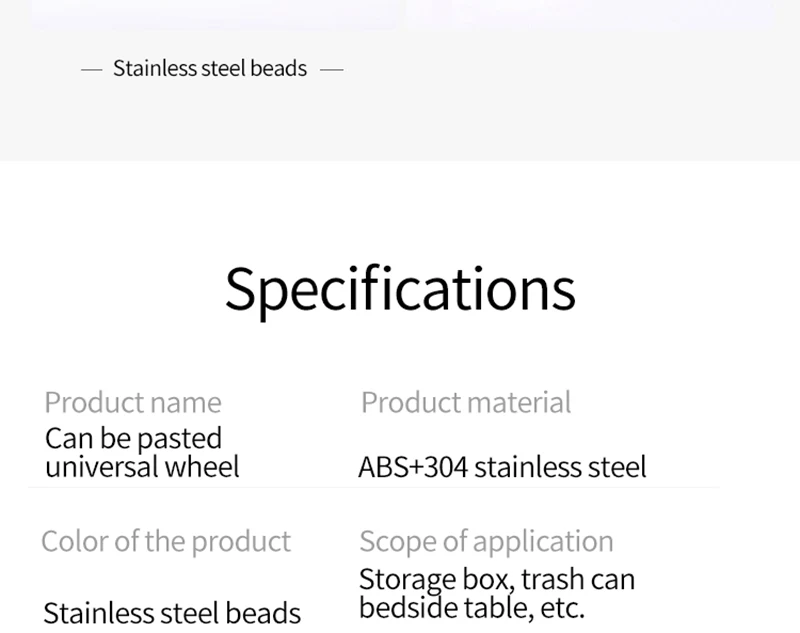Click the "Product material" label
This screenshot has height=633, width=800.
tap(466, 402)
